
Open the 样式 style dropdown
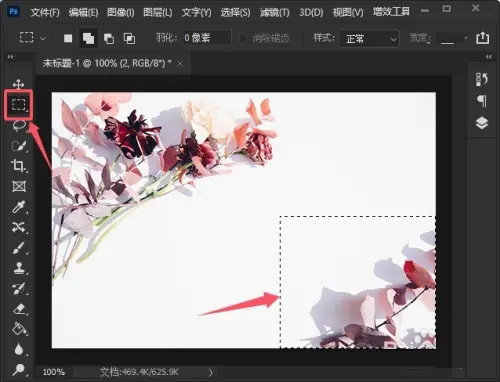[x=369, y=39]
